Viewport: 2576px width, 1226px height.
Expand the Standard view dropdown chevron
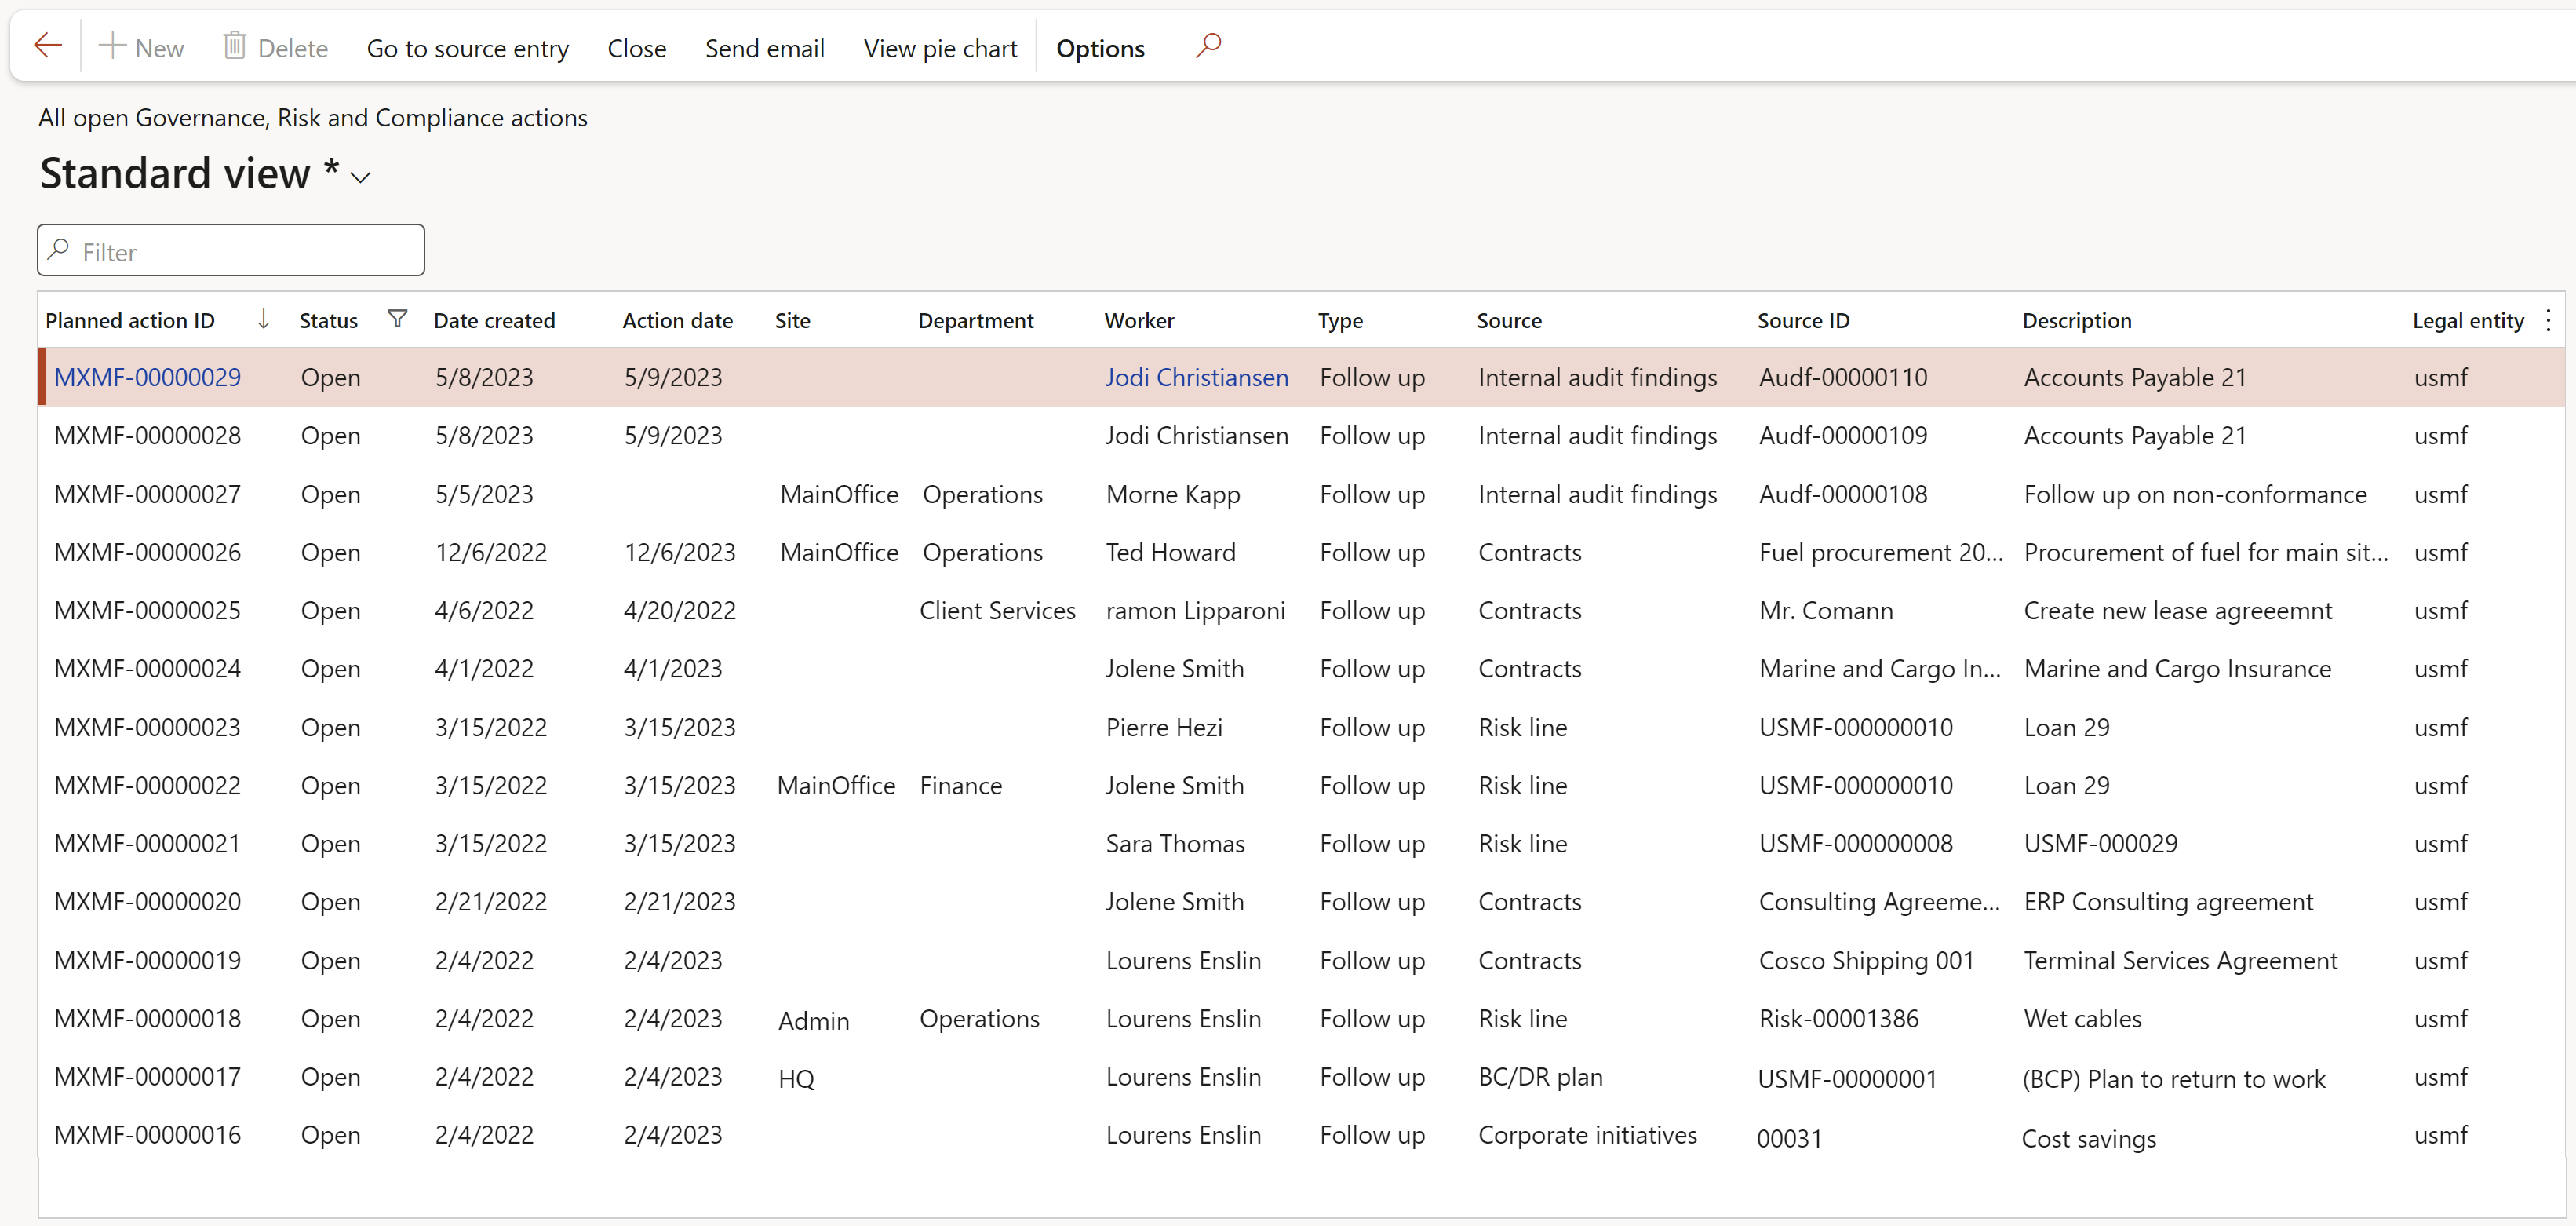[361, 177]
